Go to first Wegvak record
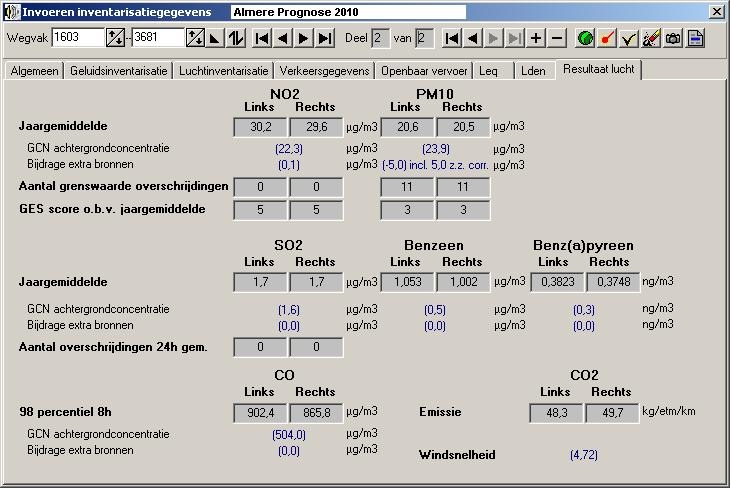The width and height of the screenshot is (730, 488). [x=262, y=38]
